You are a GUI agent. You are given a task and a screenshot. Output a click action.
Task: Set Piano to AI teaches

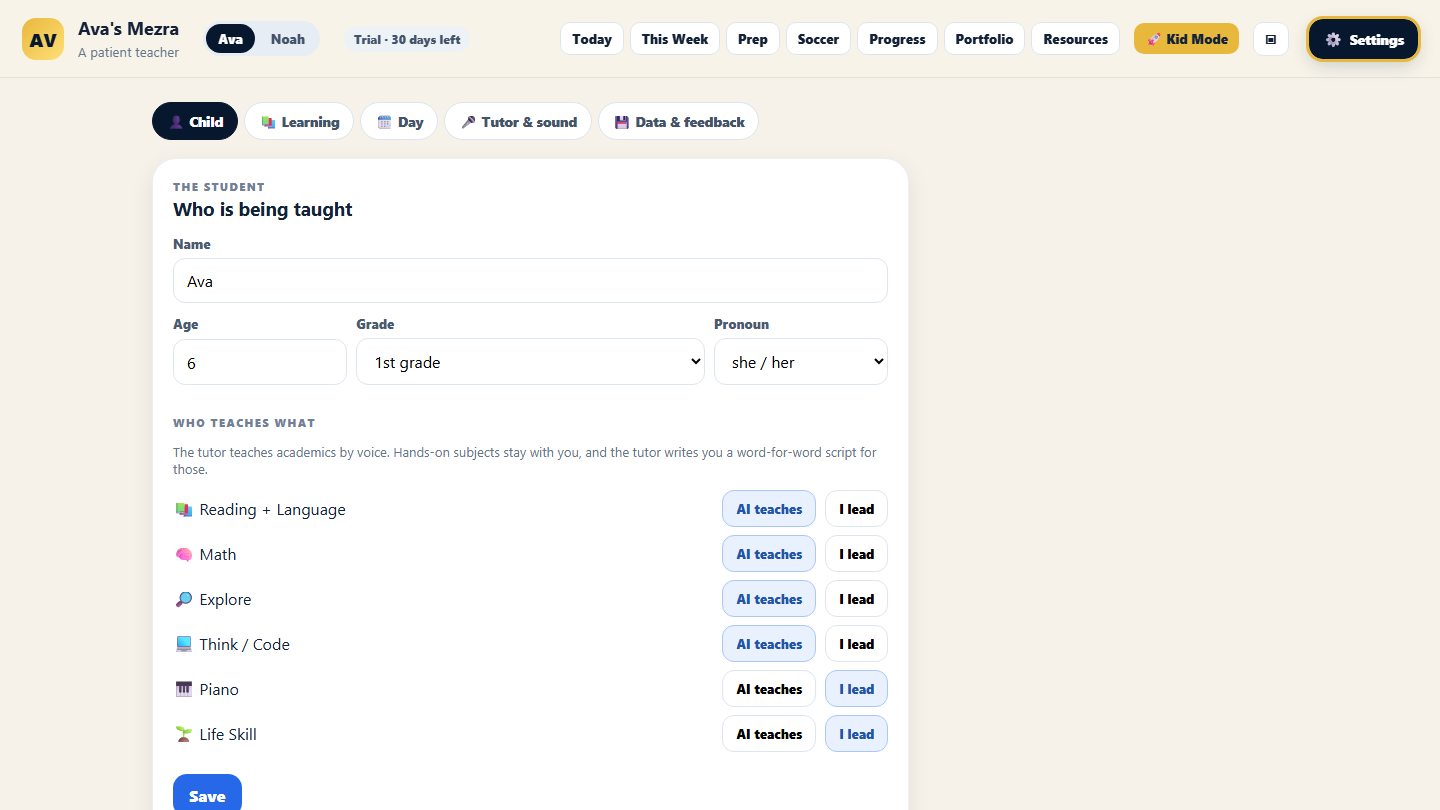click(769, 689)
